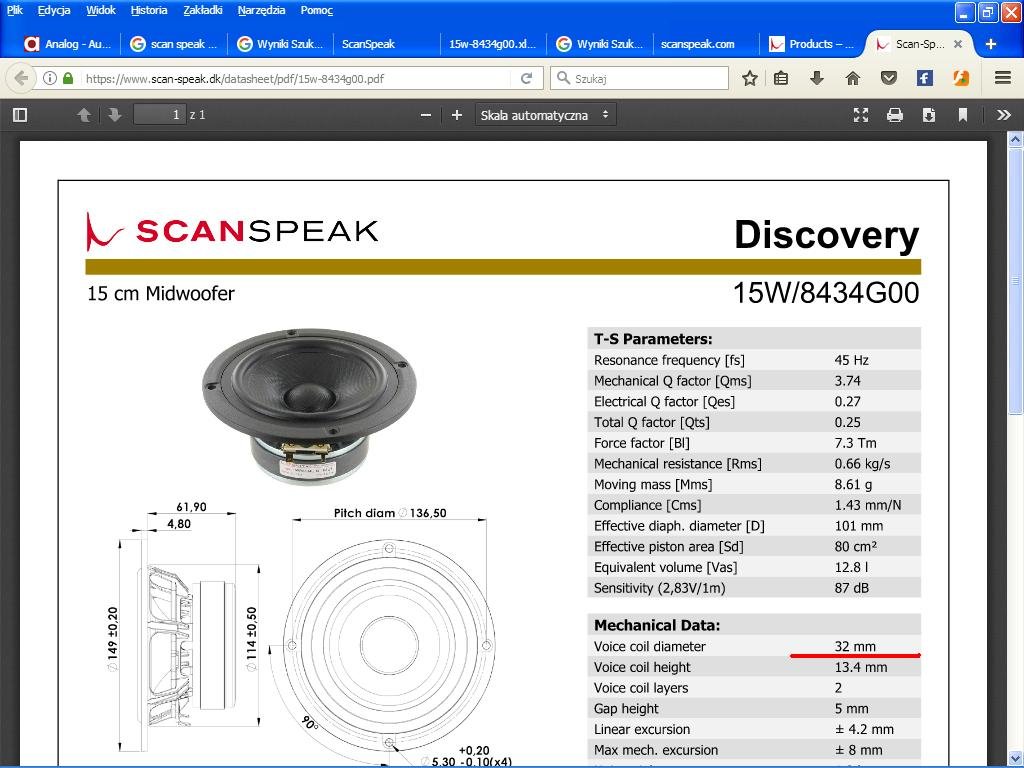Switch to the scanspeak.com tab
The width and height of the screenshot is (1024, 768).
tap(705, 44)
